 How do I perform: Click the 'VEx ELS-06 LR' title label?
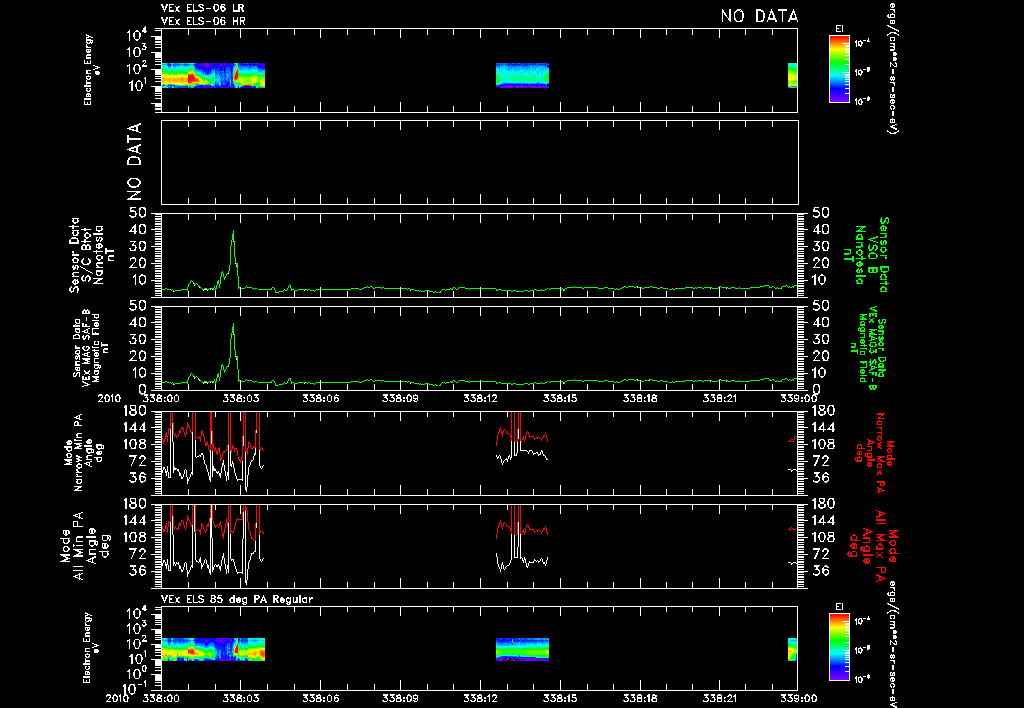tap(202, 8)
